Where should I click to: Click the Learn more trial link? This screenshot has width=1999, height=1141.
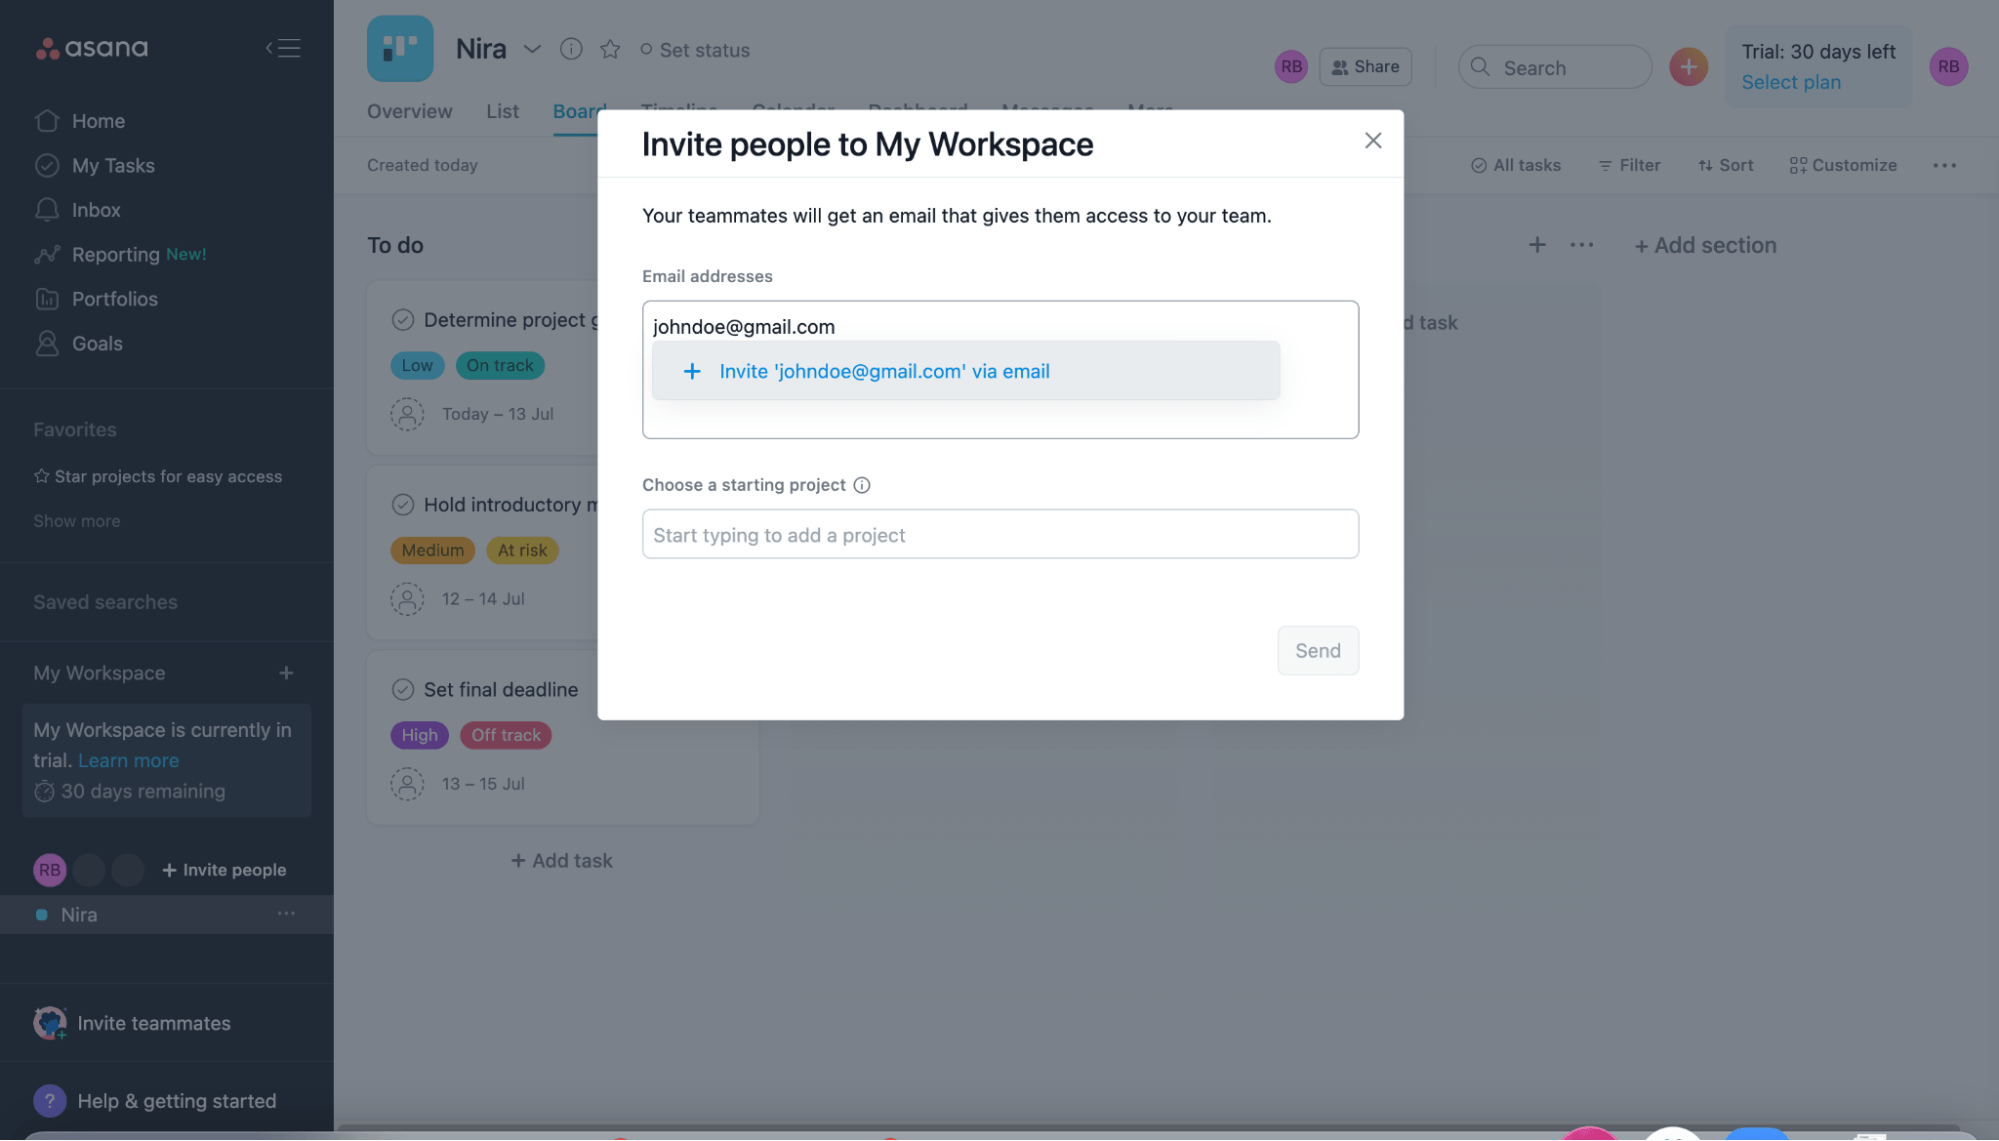128,761
